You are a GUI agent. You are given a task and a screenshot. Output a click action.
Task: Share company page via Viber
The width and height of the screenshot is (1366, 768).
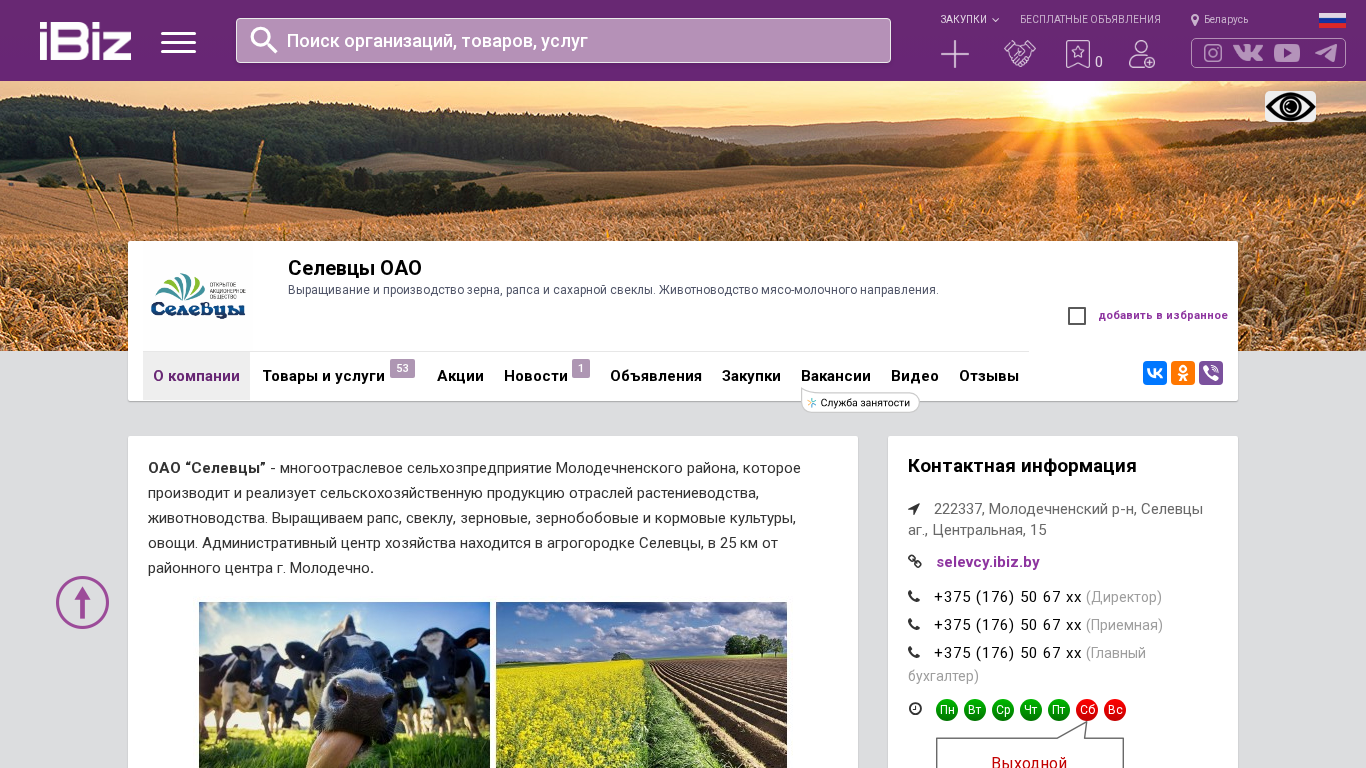pyautogui.click(x=1211, y=373)
